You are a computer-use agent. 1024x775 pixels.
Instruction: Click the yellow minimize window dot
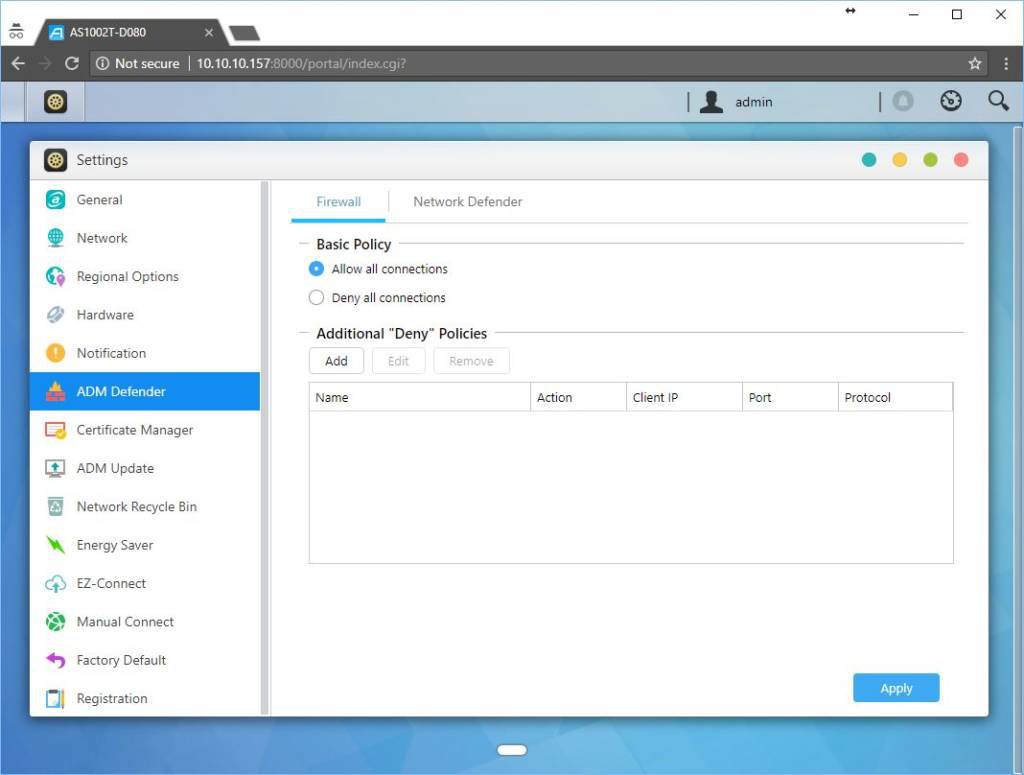point(900,160)
